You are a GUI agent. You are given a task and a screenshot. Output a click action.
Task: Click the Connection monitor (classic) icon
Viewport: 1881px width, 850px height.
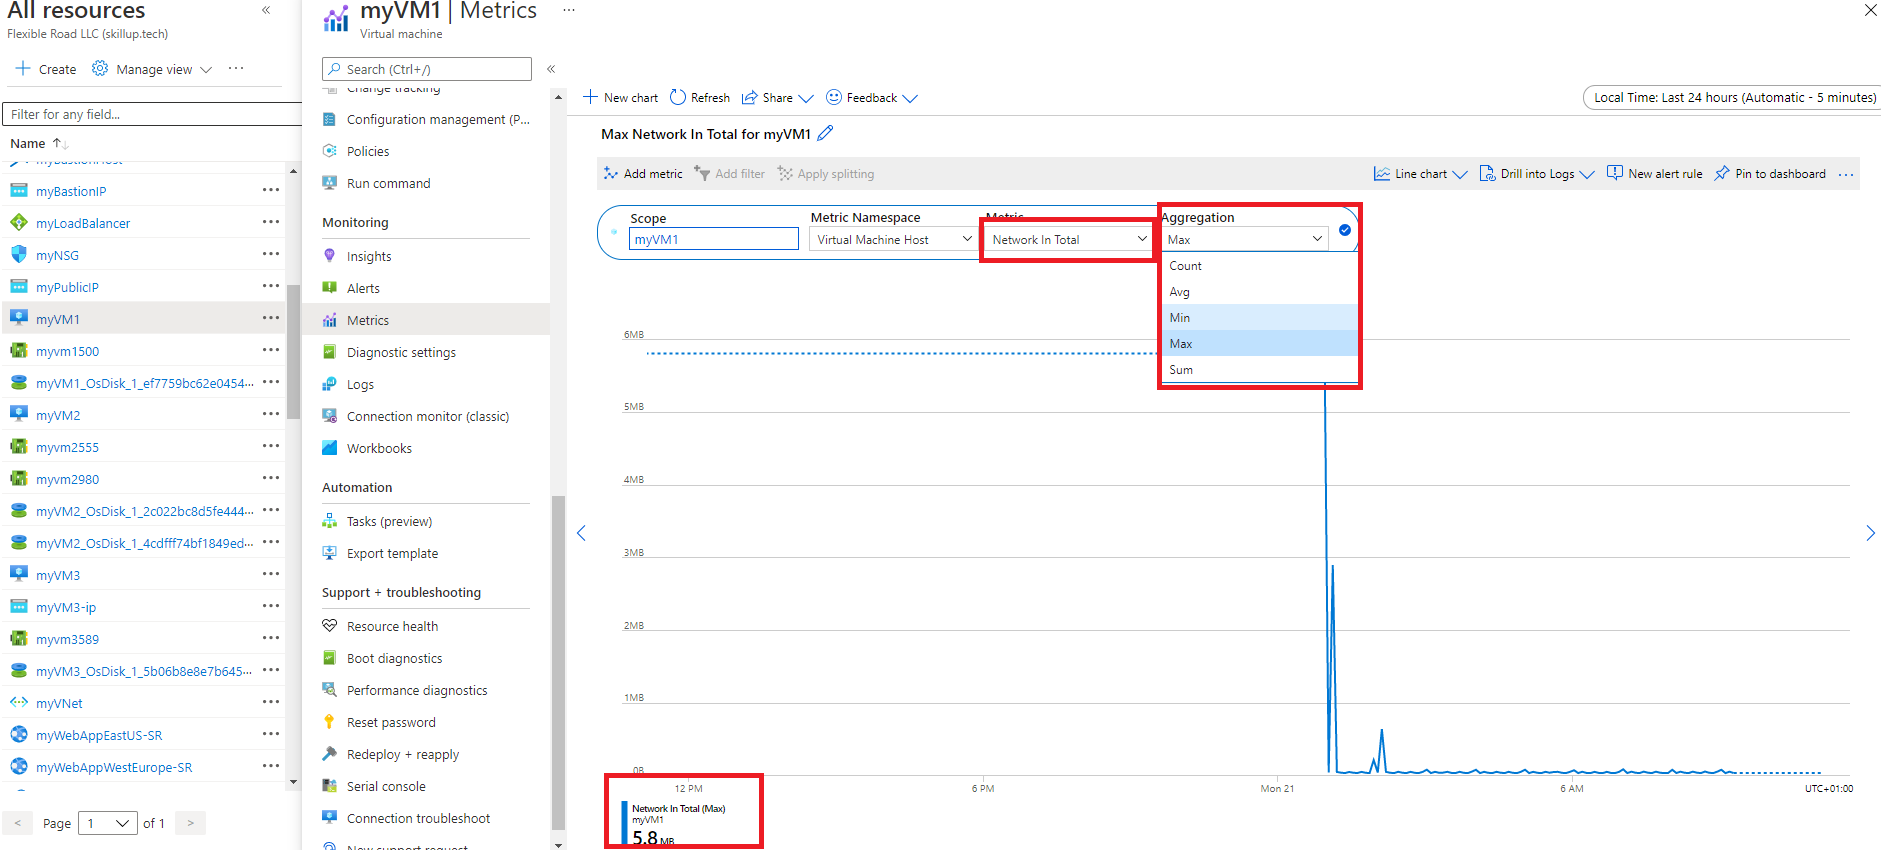click(x=330, y=416)
